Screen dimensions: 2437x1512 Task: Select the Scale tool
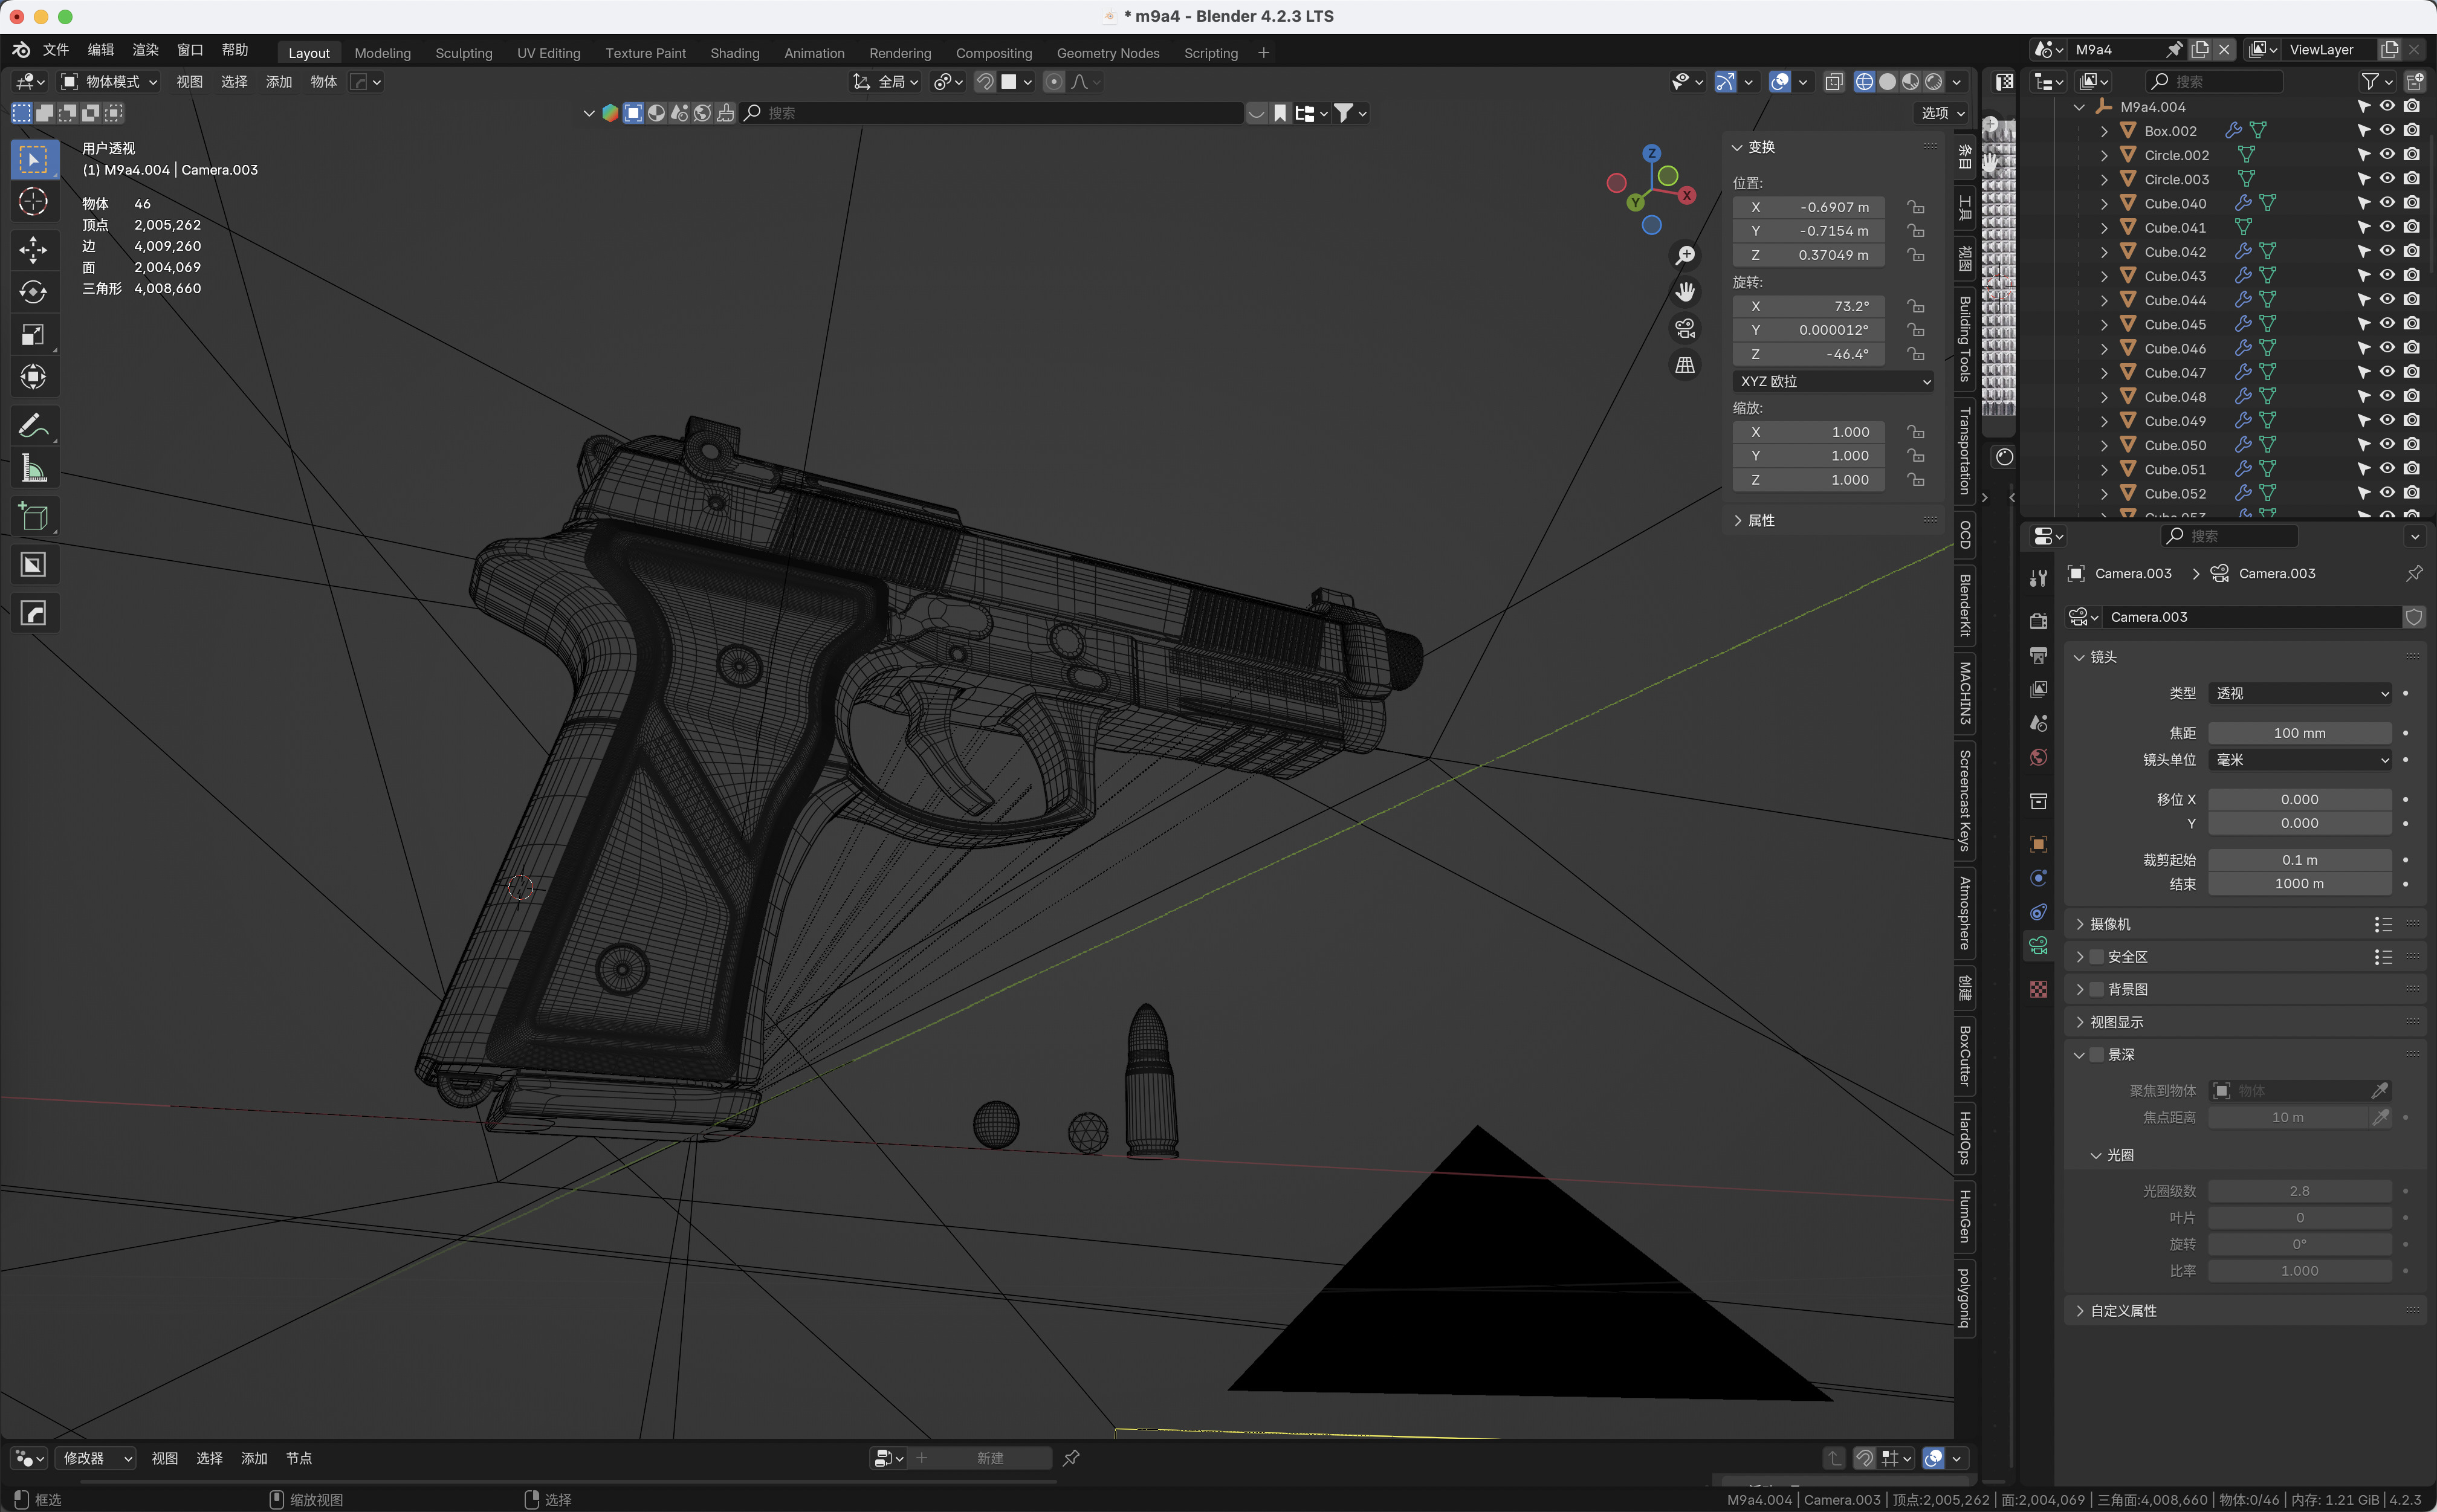pyautogui.click(x=34, y=335)
